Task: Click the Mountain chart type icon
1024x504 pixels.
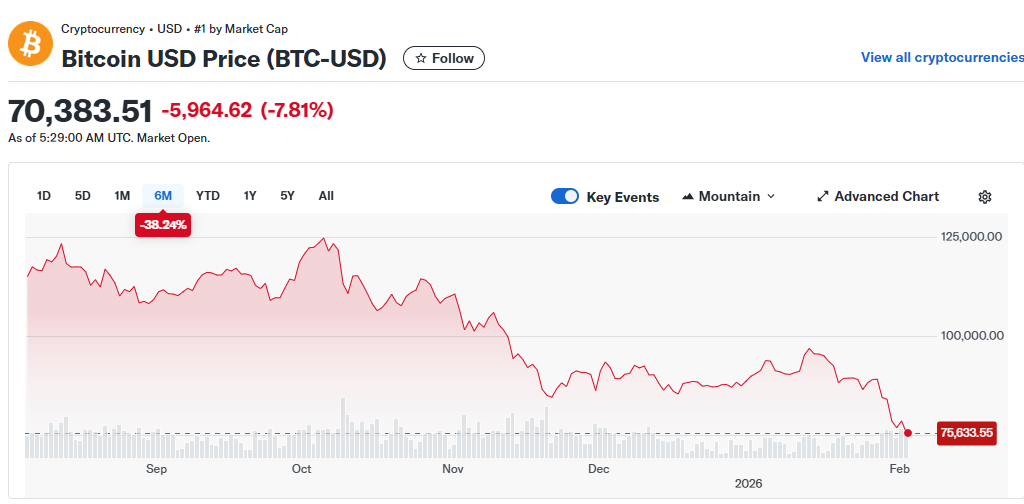Action: click(x=687, y=197)
